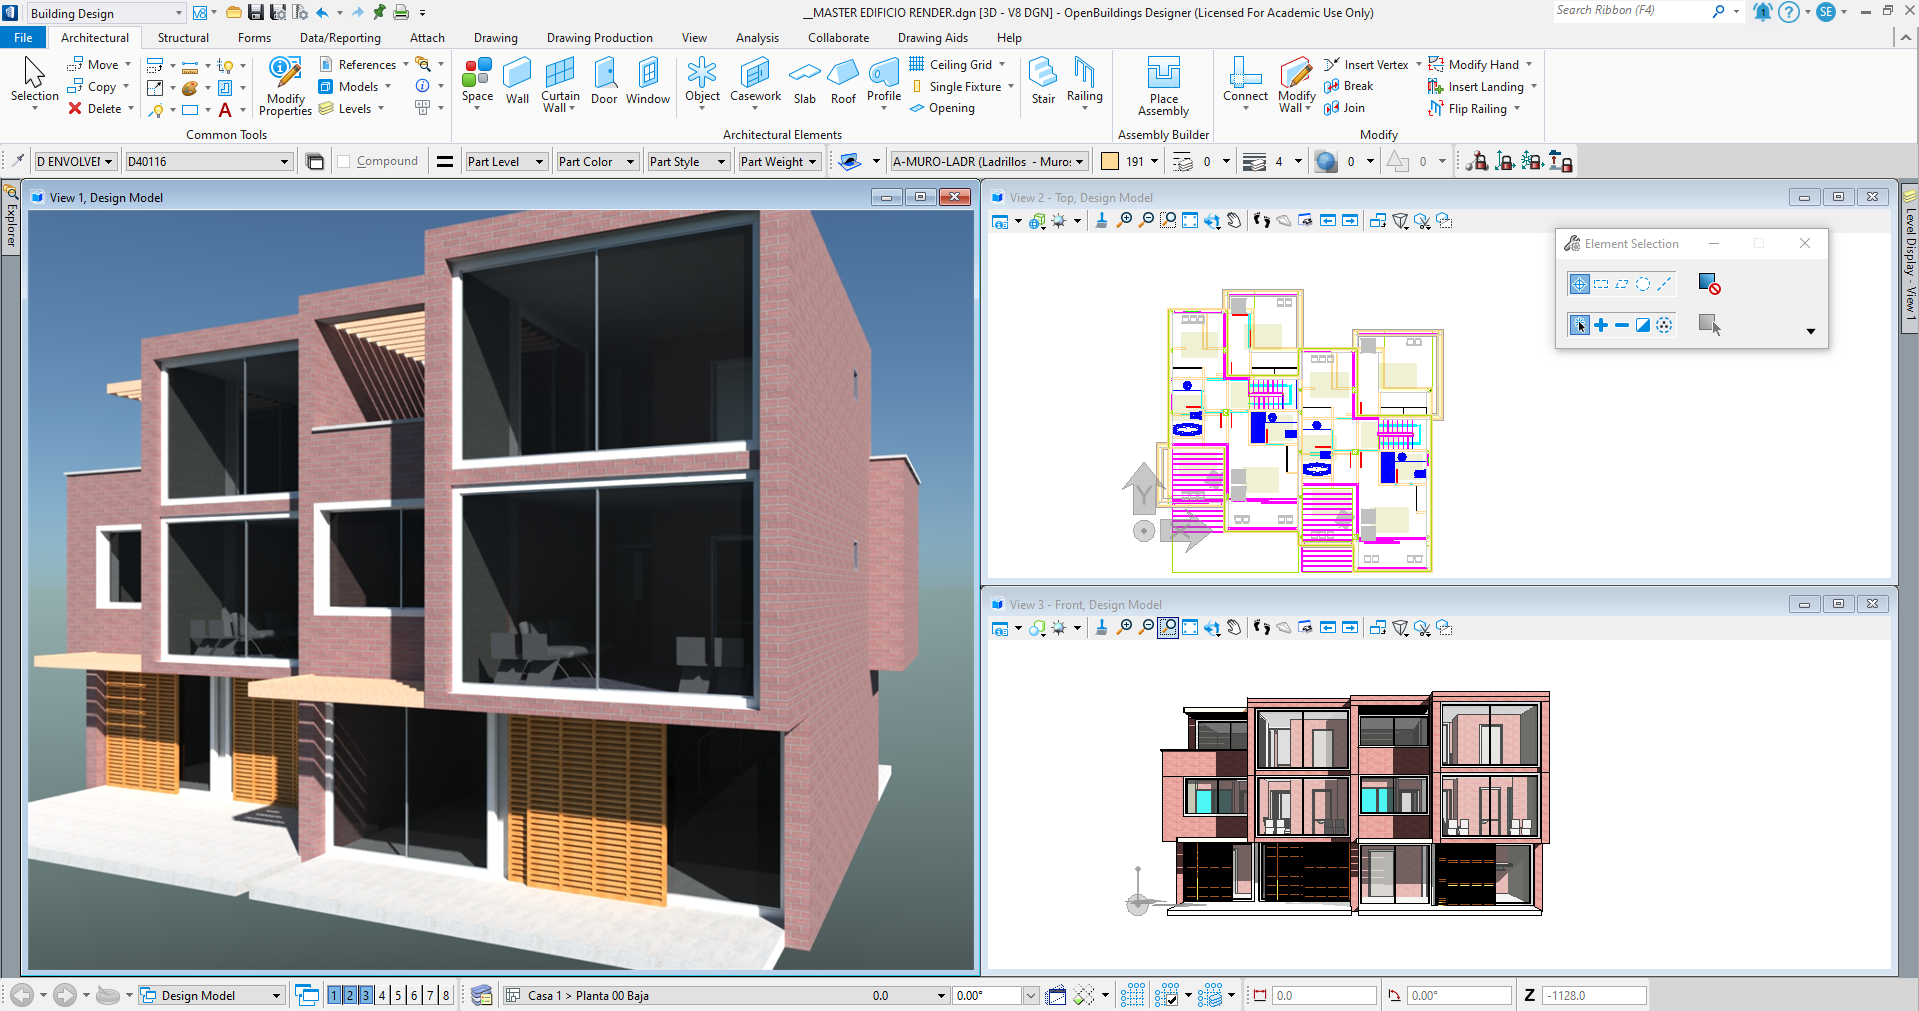Screen dimensions: 1919x1011
Task: Switch to Block selection mode in Element Selection
Action: point(1600,283)
